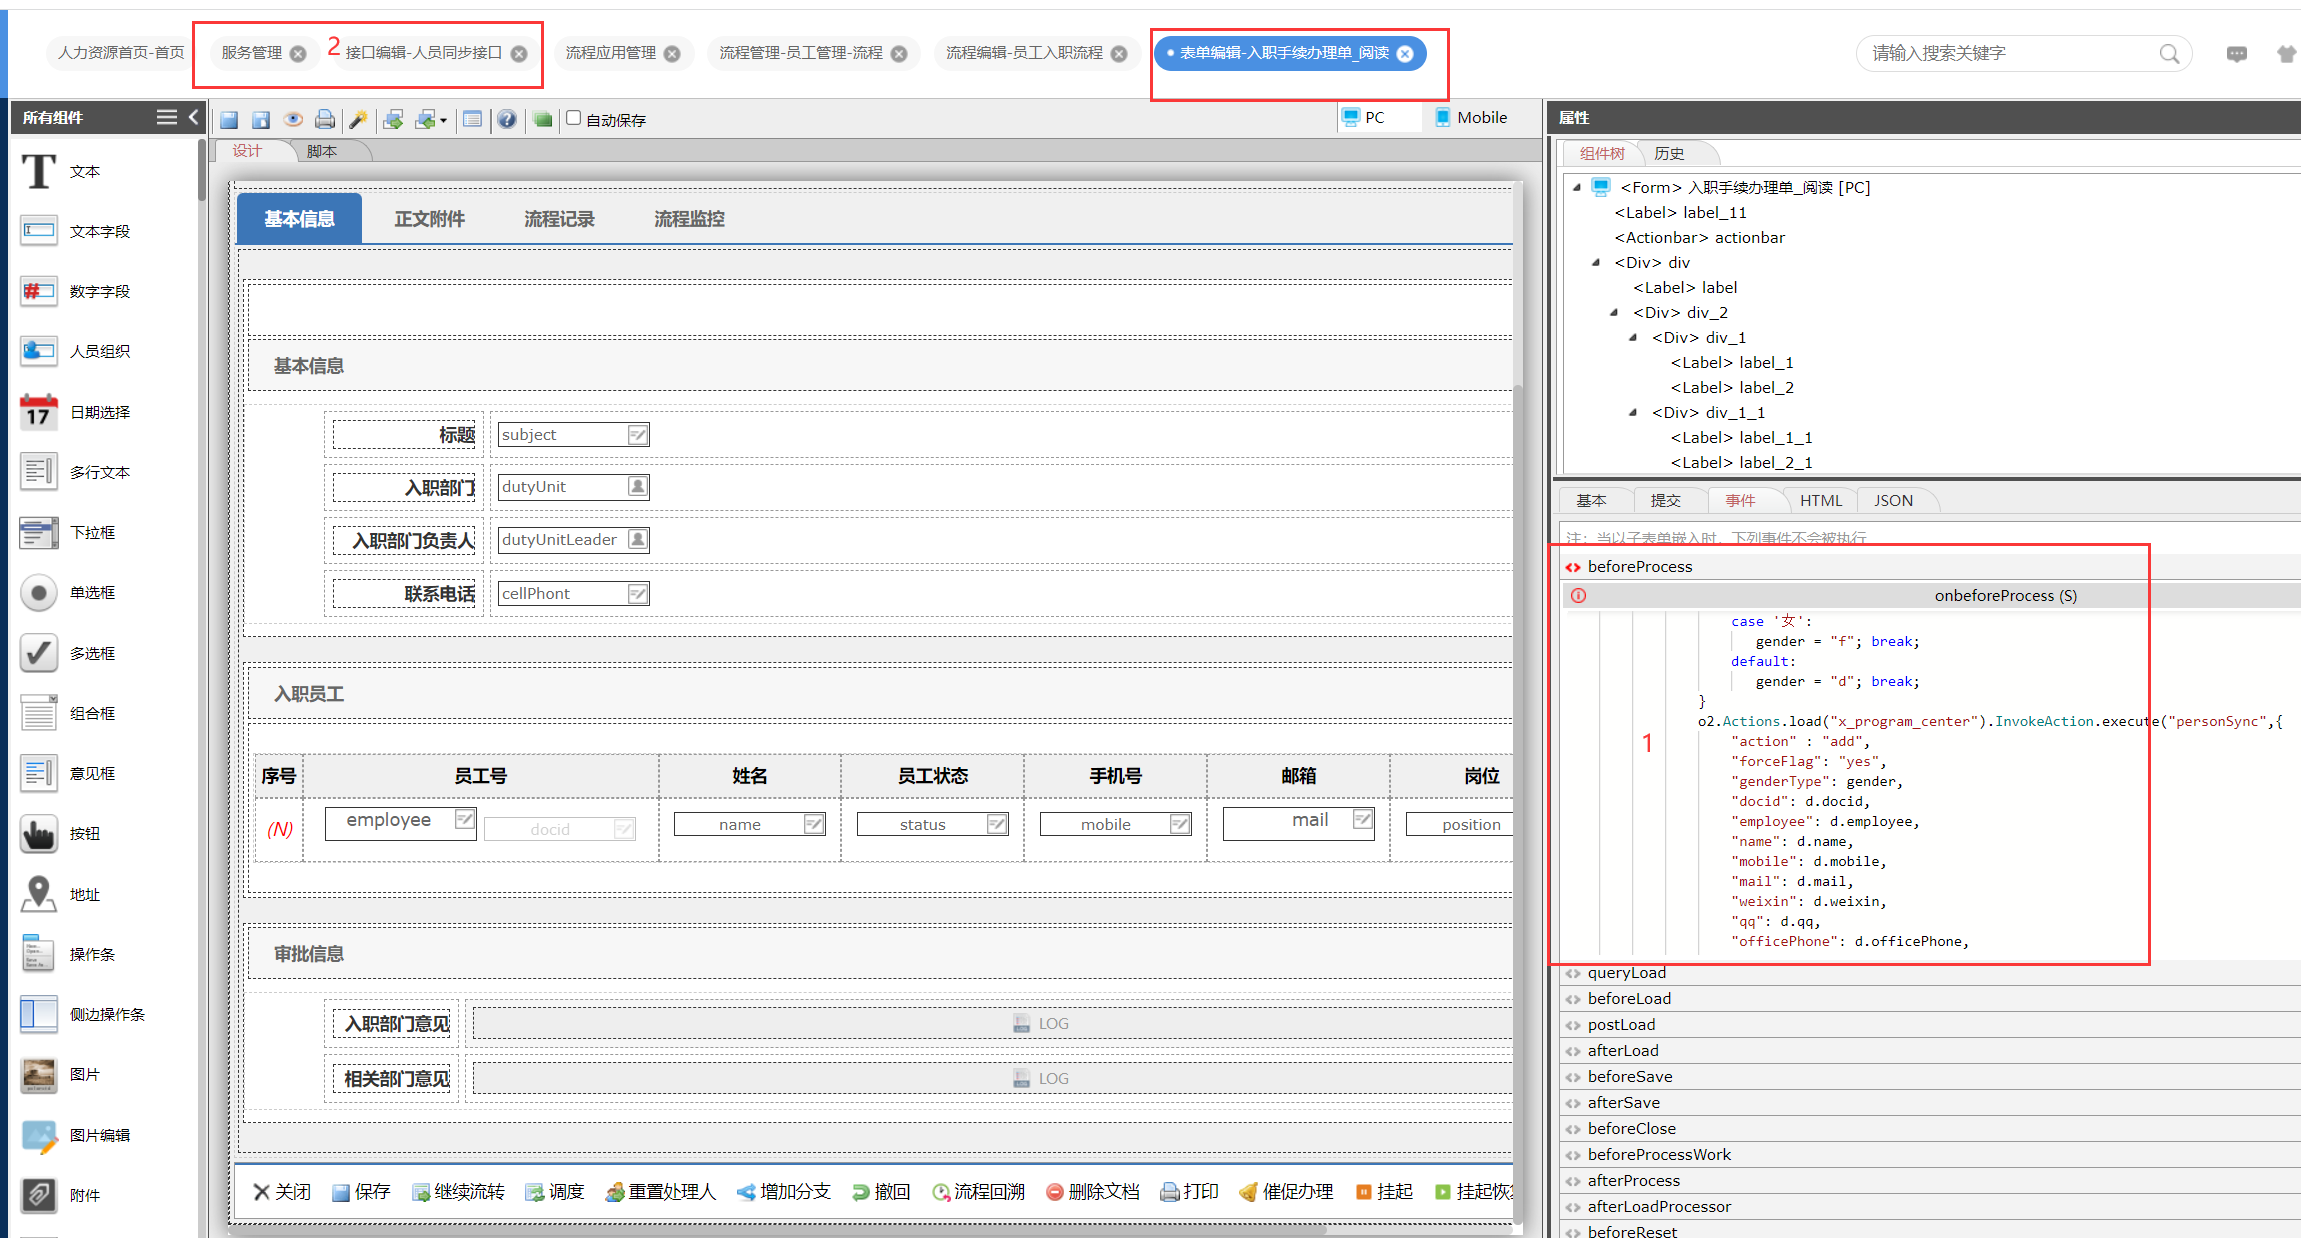Click the magic wand toolbar icon
The image size is (2301, 1238).
point(358,120)
